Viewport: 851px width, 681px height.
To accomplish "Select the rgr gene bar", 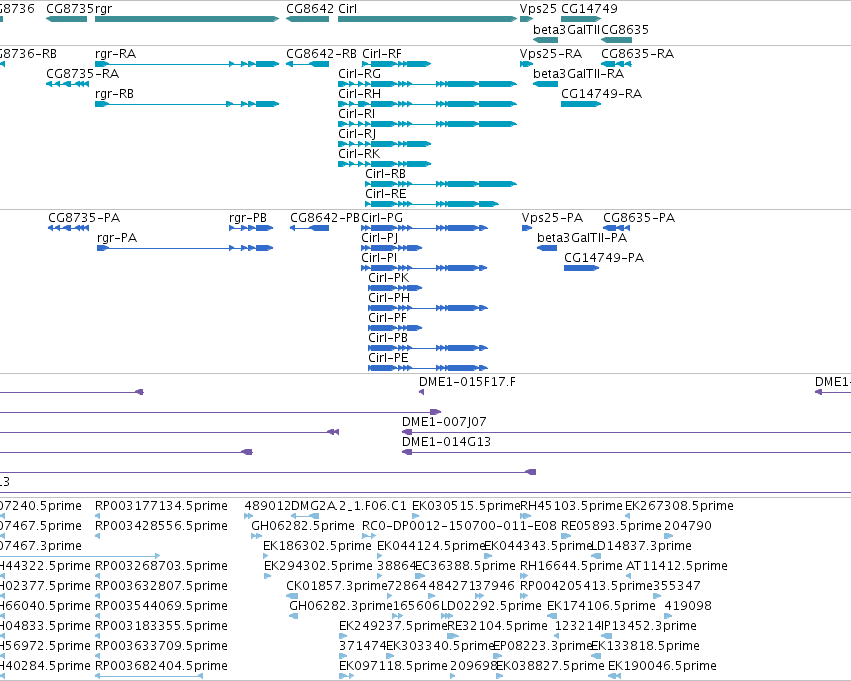I will 187,19.
